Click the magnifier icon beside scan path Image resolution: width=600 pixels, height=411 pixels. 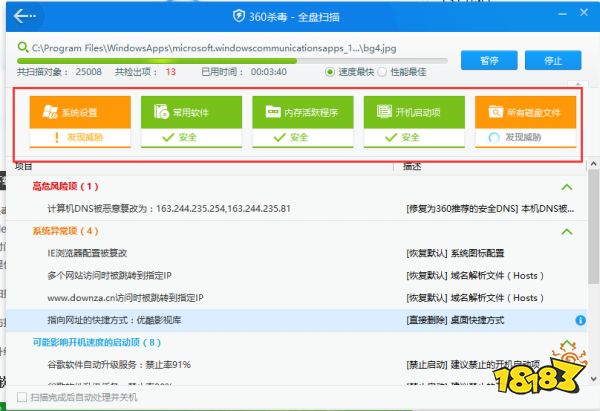23,47
